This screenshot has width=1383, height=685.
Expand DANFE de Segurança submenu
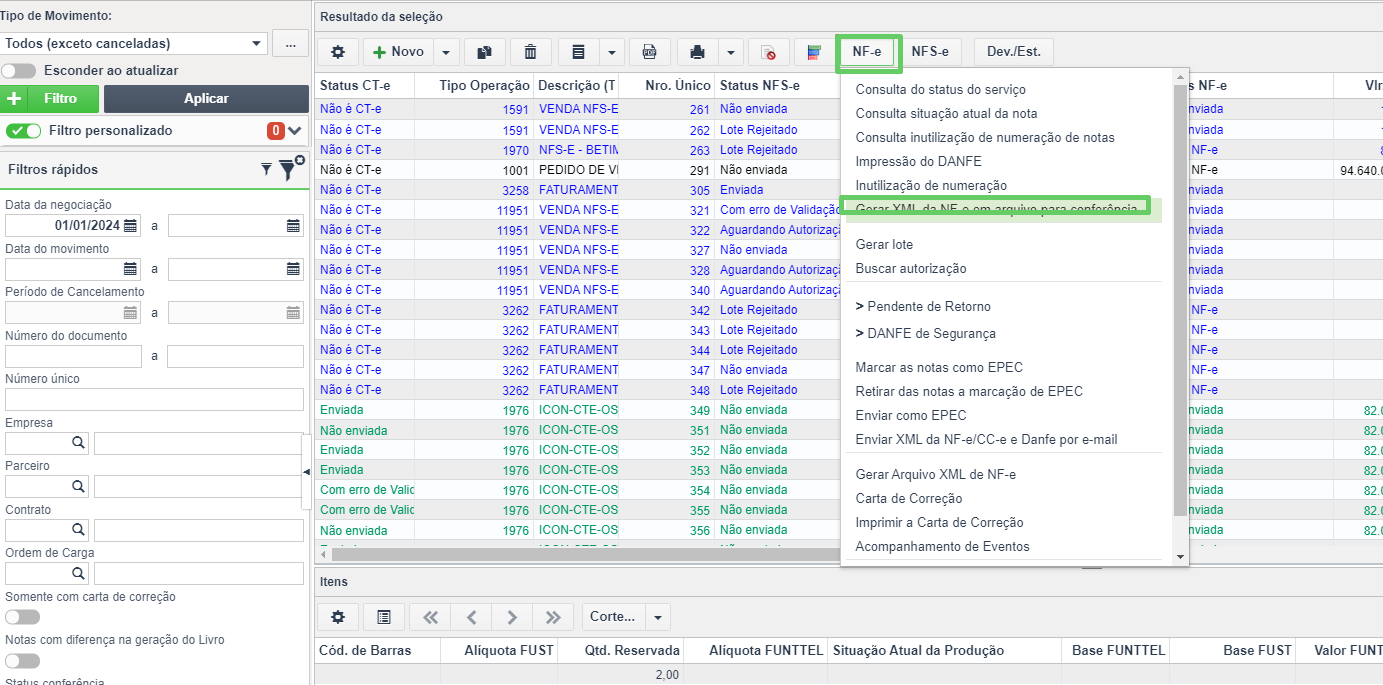(x=925, y=333)
